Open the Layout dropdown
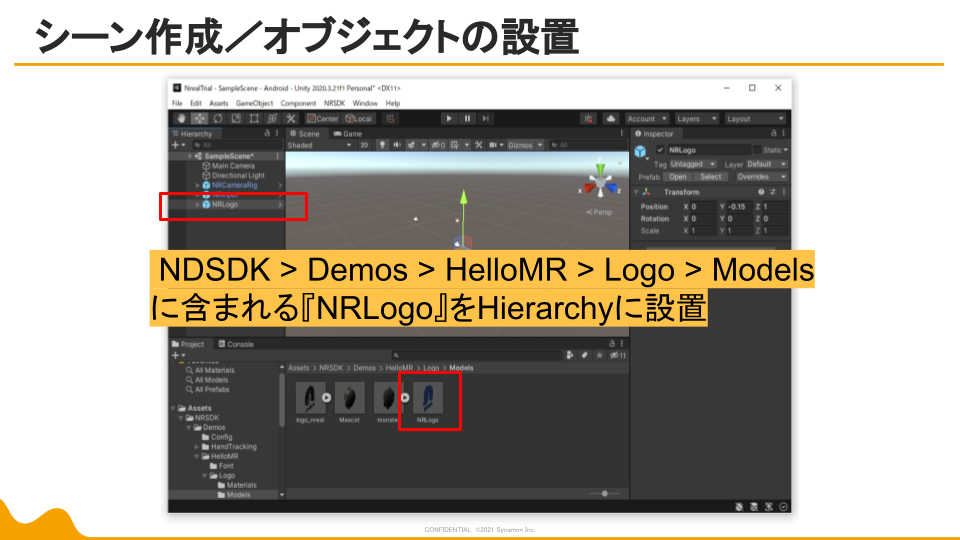960x540 pixels. [x=755, y=119]
